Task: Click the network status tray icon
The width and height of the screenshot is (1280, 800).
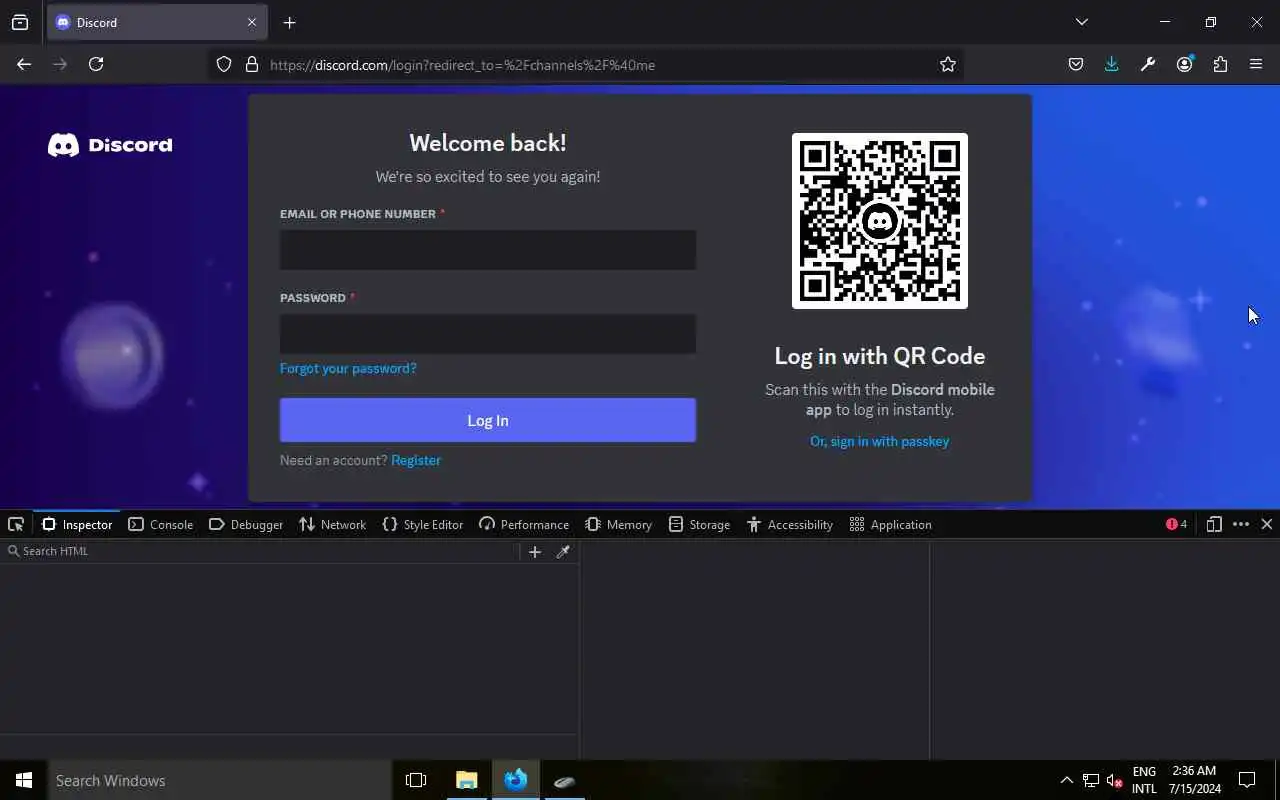Action: [x=1091, y=780]
